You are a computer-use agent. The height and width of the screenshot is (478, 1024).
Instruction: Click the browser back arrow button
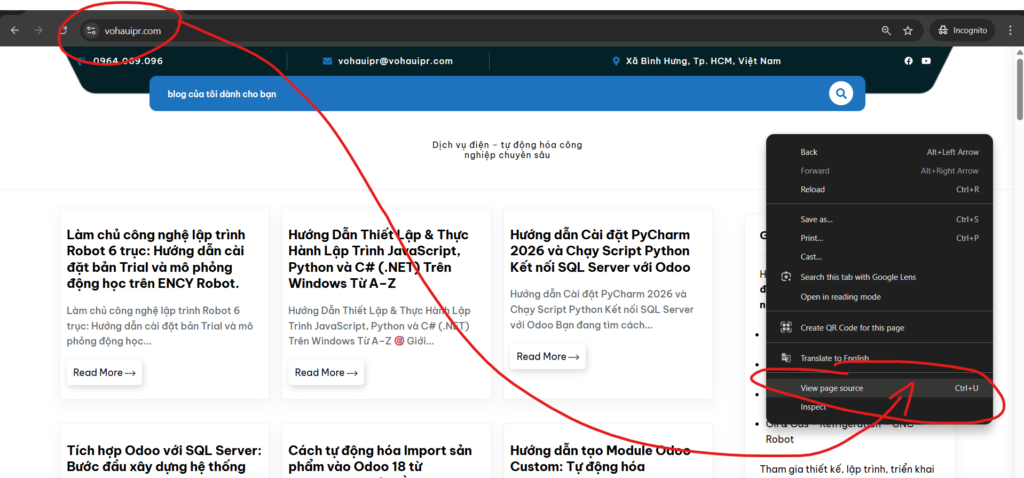[x=14, y=30]
